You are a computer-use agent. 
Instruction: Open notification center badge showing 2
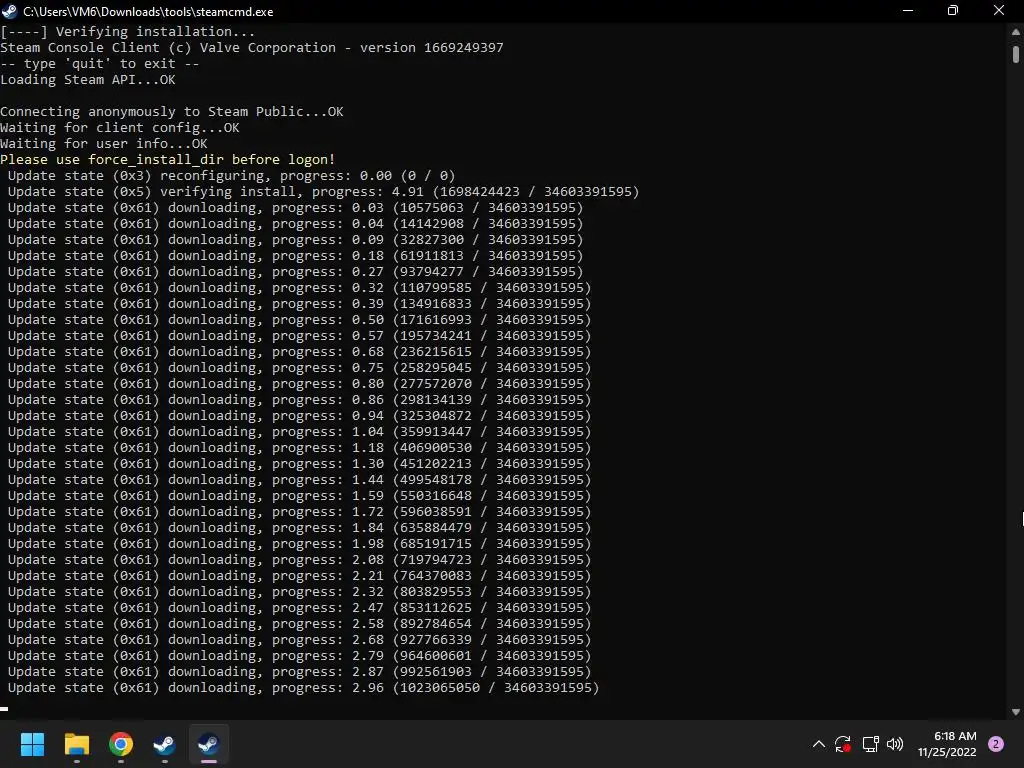click(996, 744)
